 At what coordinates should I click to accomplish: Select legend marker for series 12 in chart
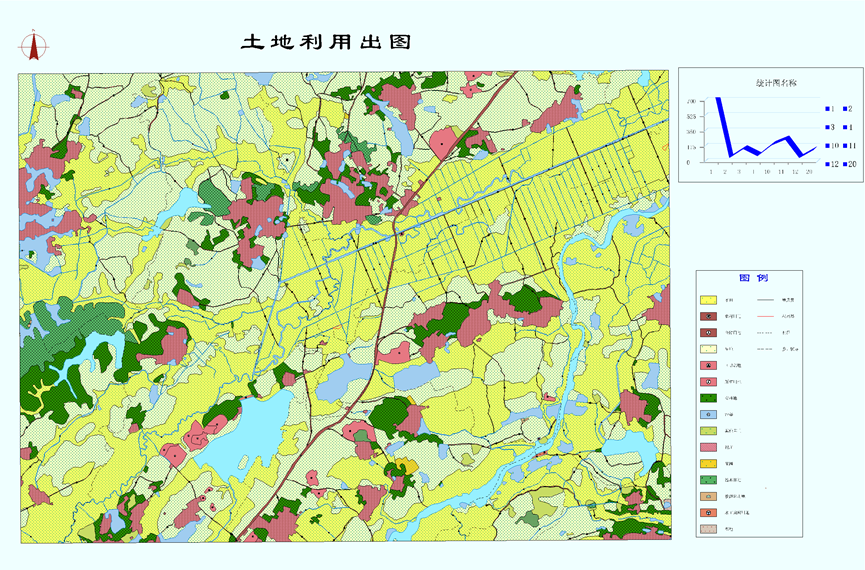coord(827,164)
